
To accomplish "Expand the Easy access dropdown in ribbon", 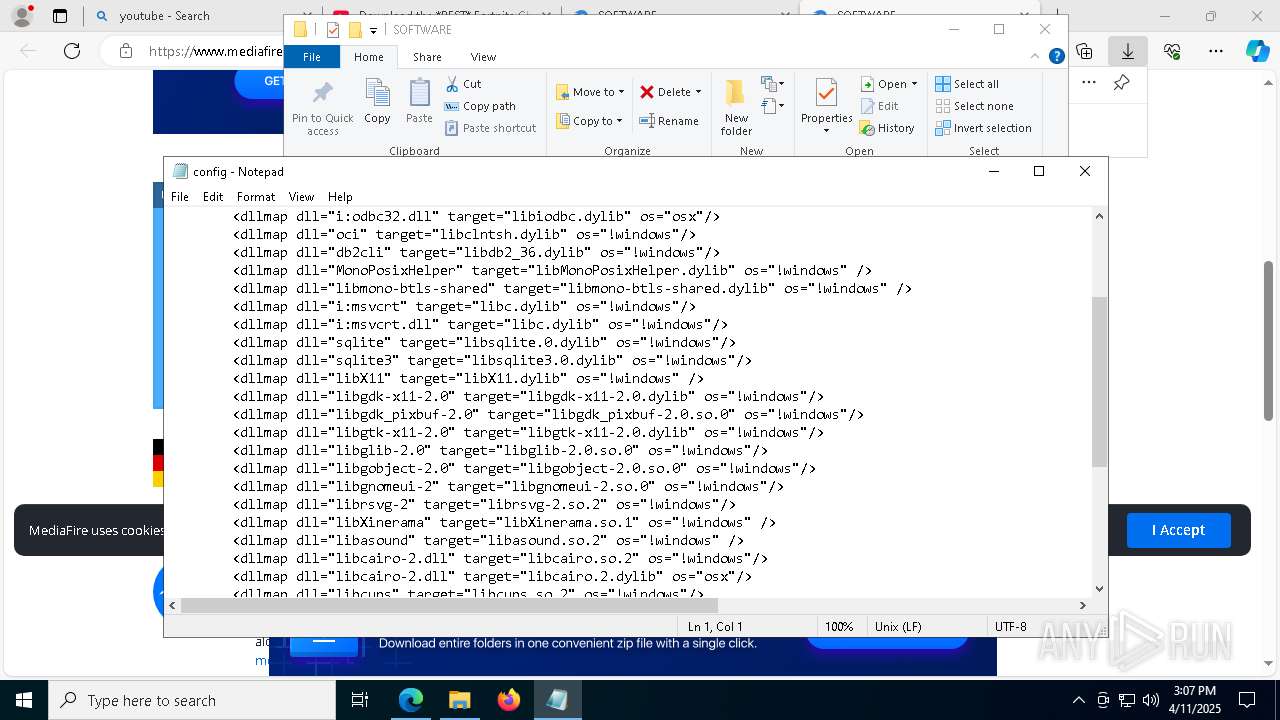I will pos(773,106).
